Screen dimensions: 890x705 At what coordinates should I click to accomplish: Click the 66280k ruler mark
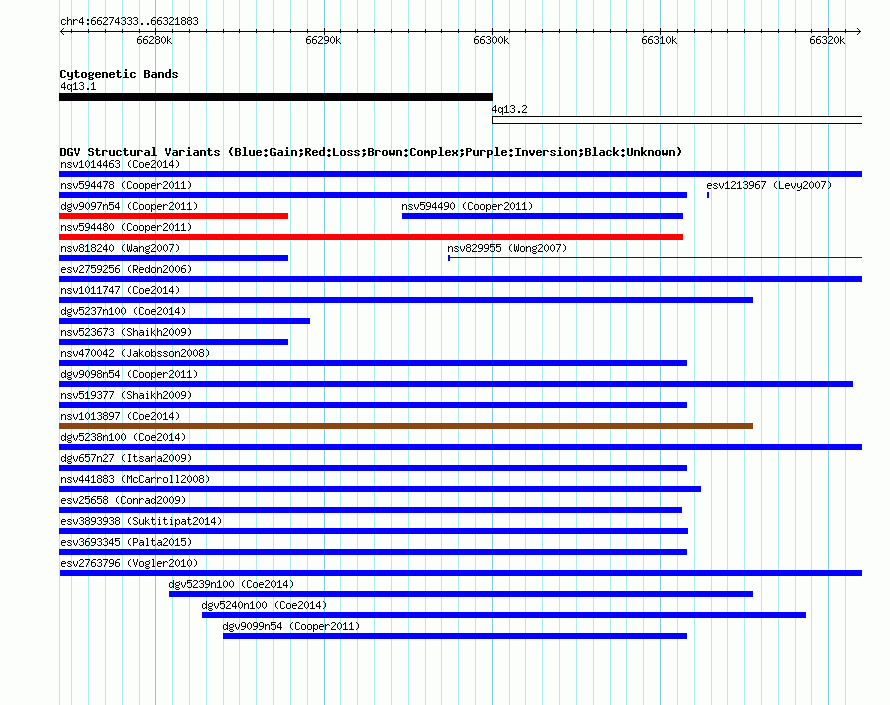click(154, 40)
